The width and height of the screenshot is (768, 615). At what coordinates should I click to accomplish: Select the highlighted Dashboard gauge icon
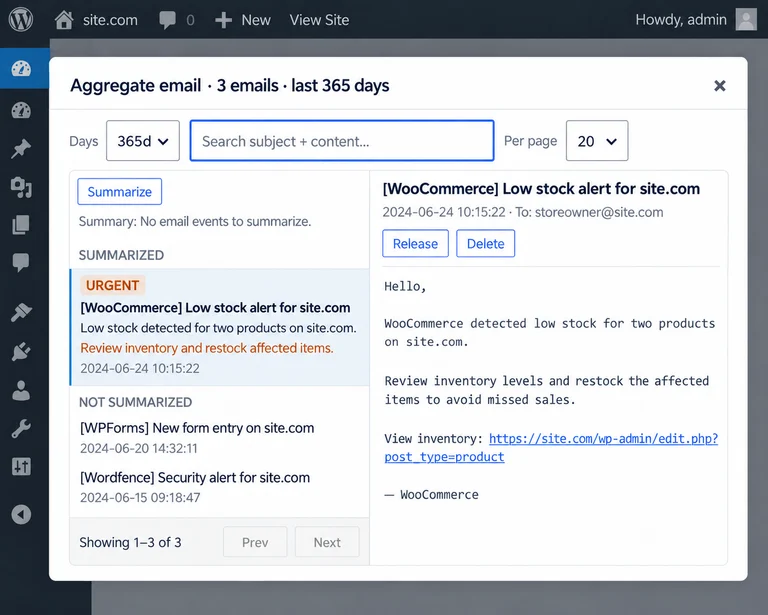pyautogui.click(x=21, y=69)
